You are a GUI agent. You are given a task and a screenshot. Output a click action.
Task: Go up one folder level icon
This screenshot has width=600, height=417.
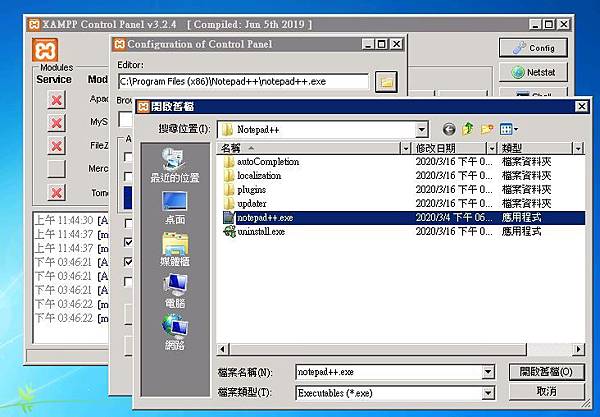(x=468, y=129)
